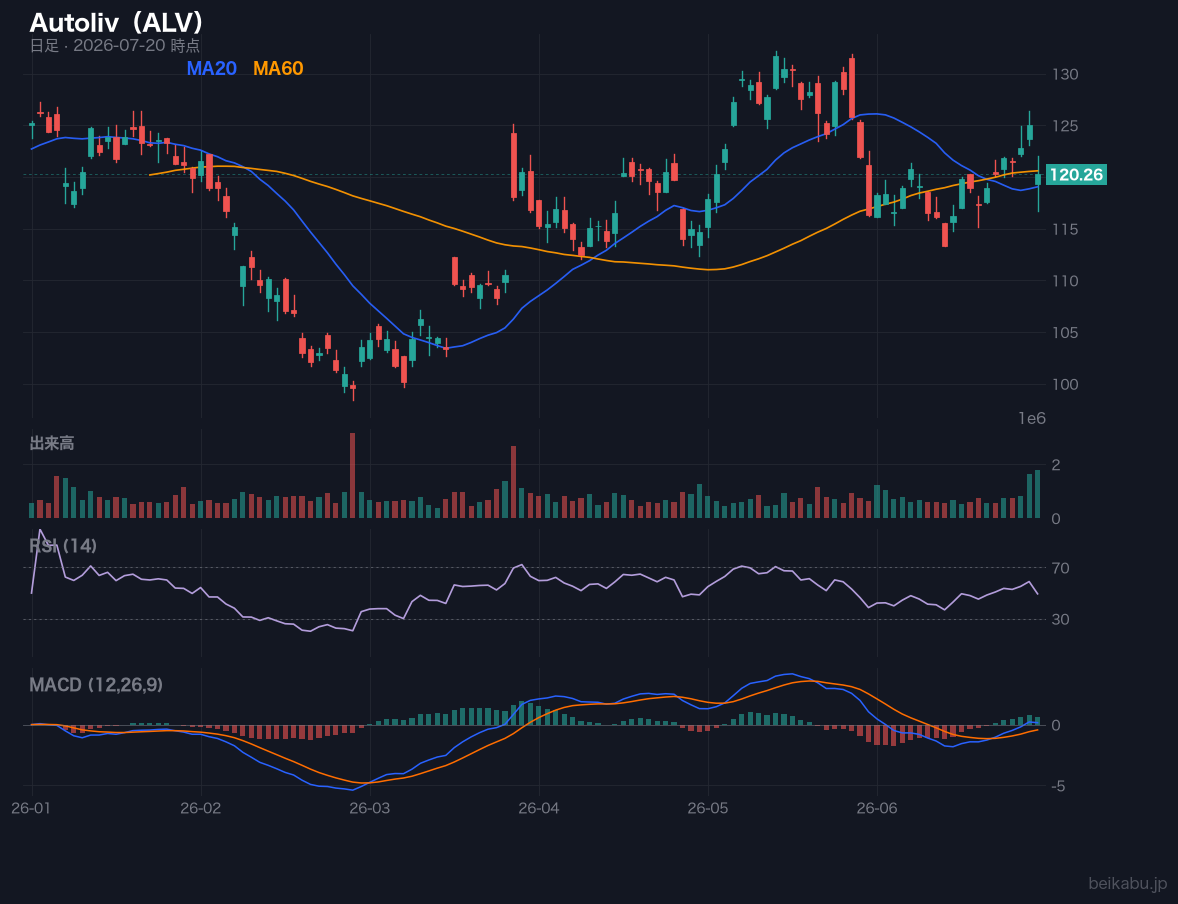Click the second volume spike bar before 26-04

tap(514, 482)
